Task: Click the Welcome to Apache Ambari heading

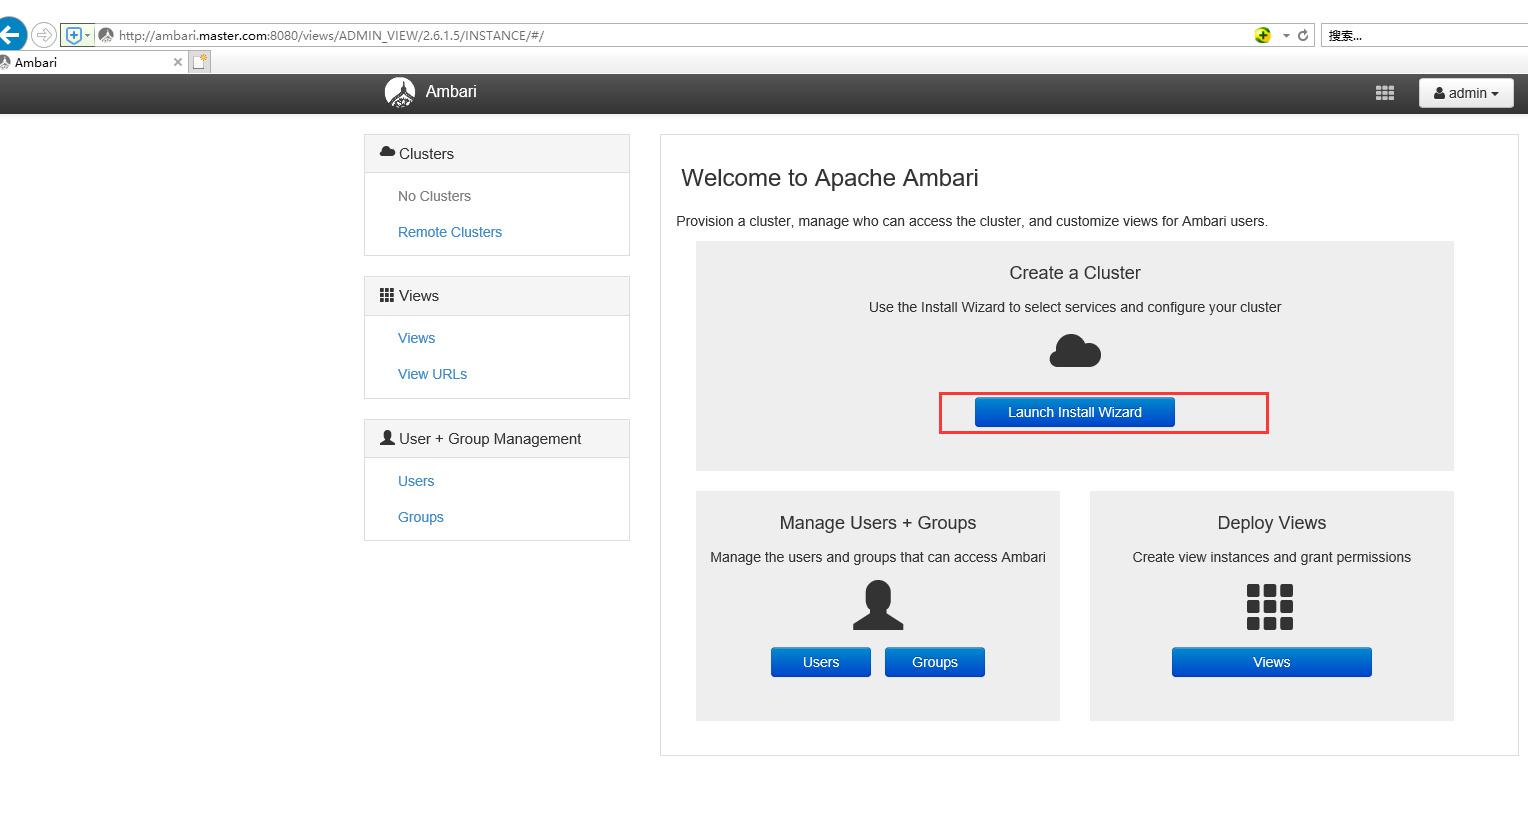Action: [830, 178]
